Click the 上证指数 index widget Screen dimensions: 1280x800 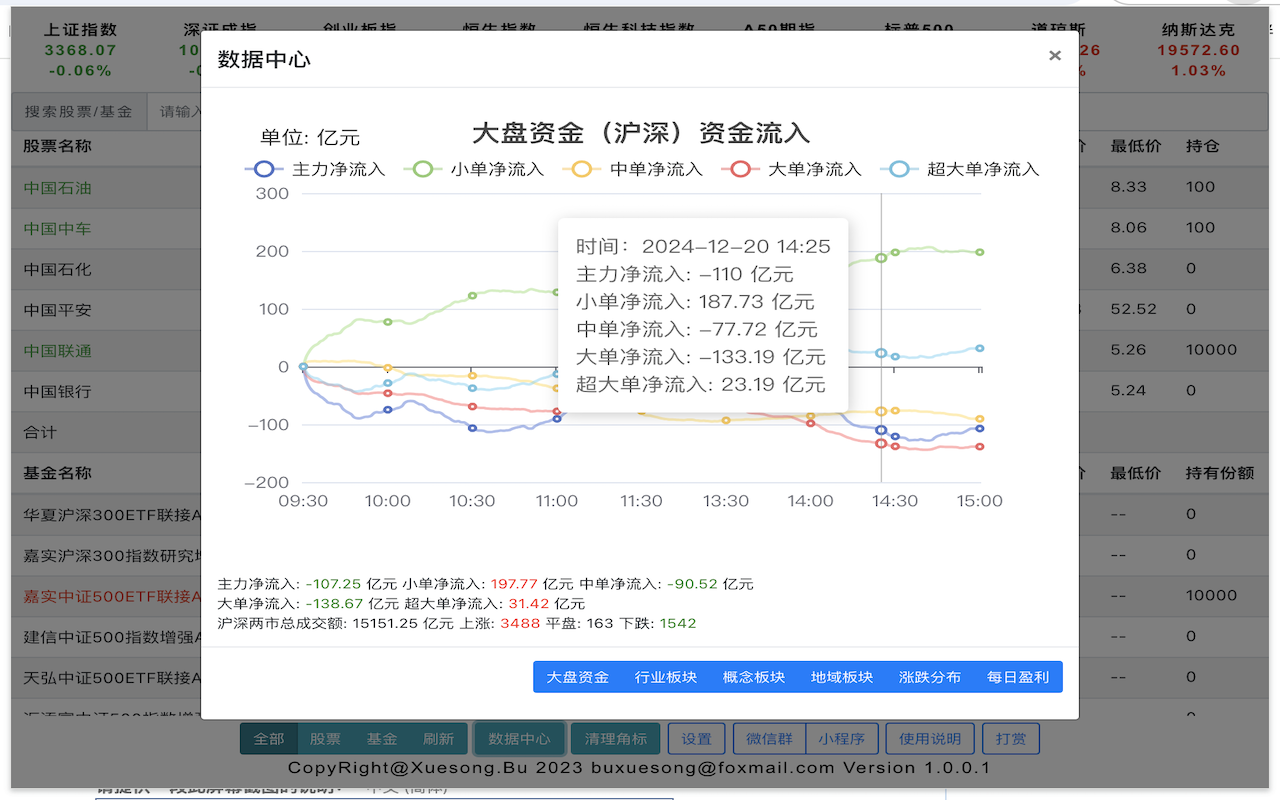click(x=80, y=50)
